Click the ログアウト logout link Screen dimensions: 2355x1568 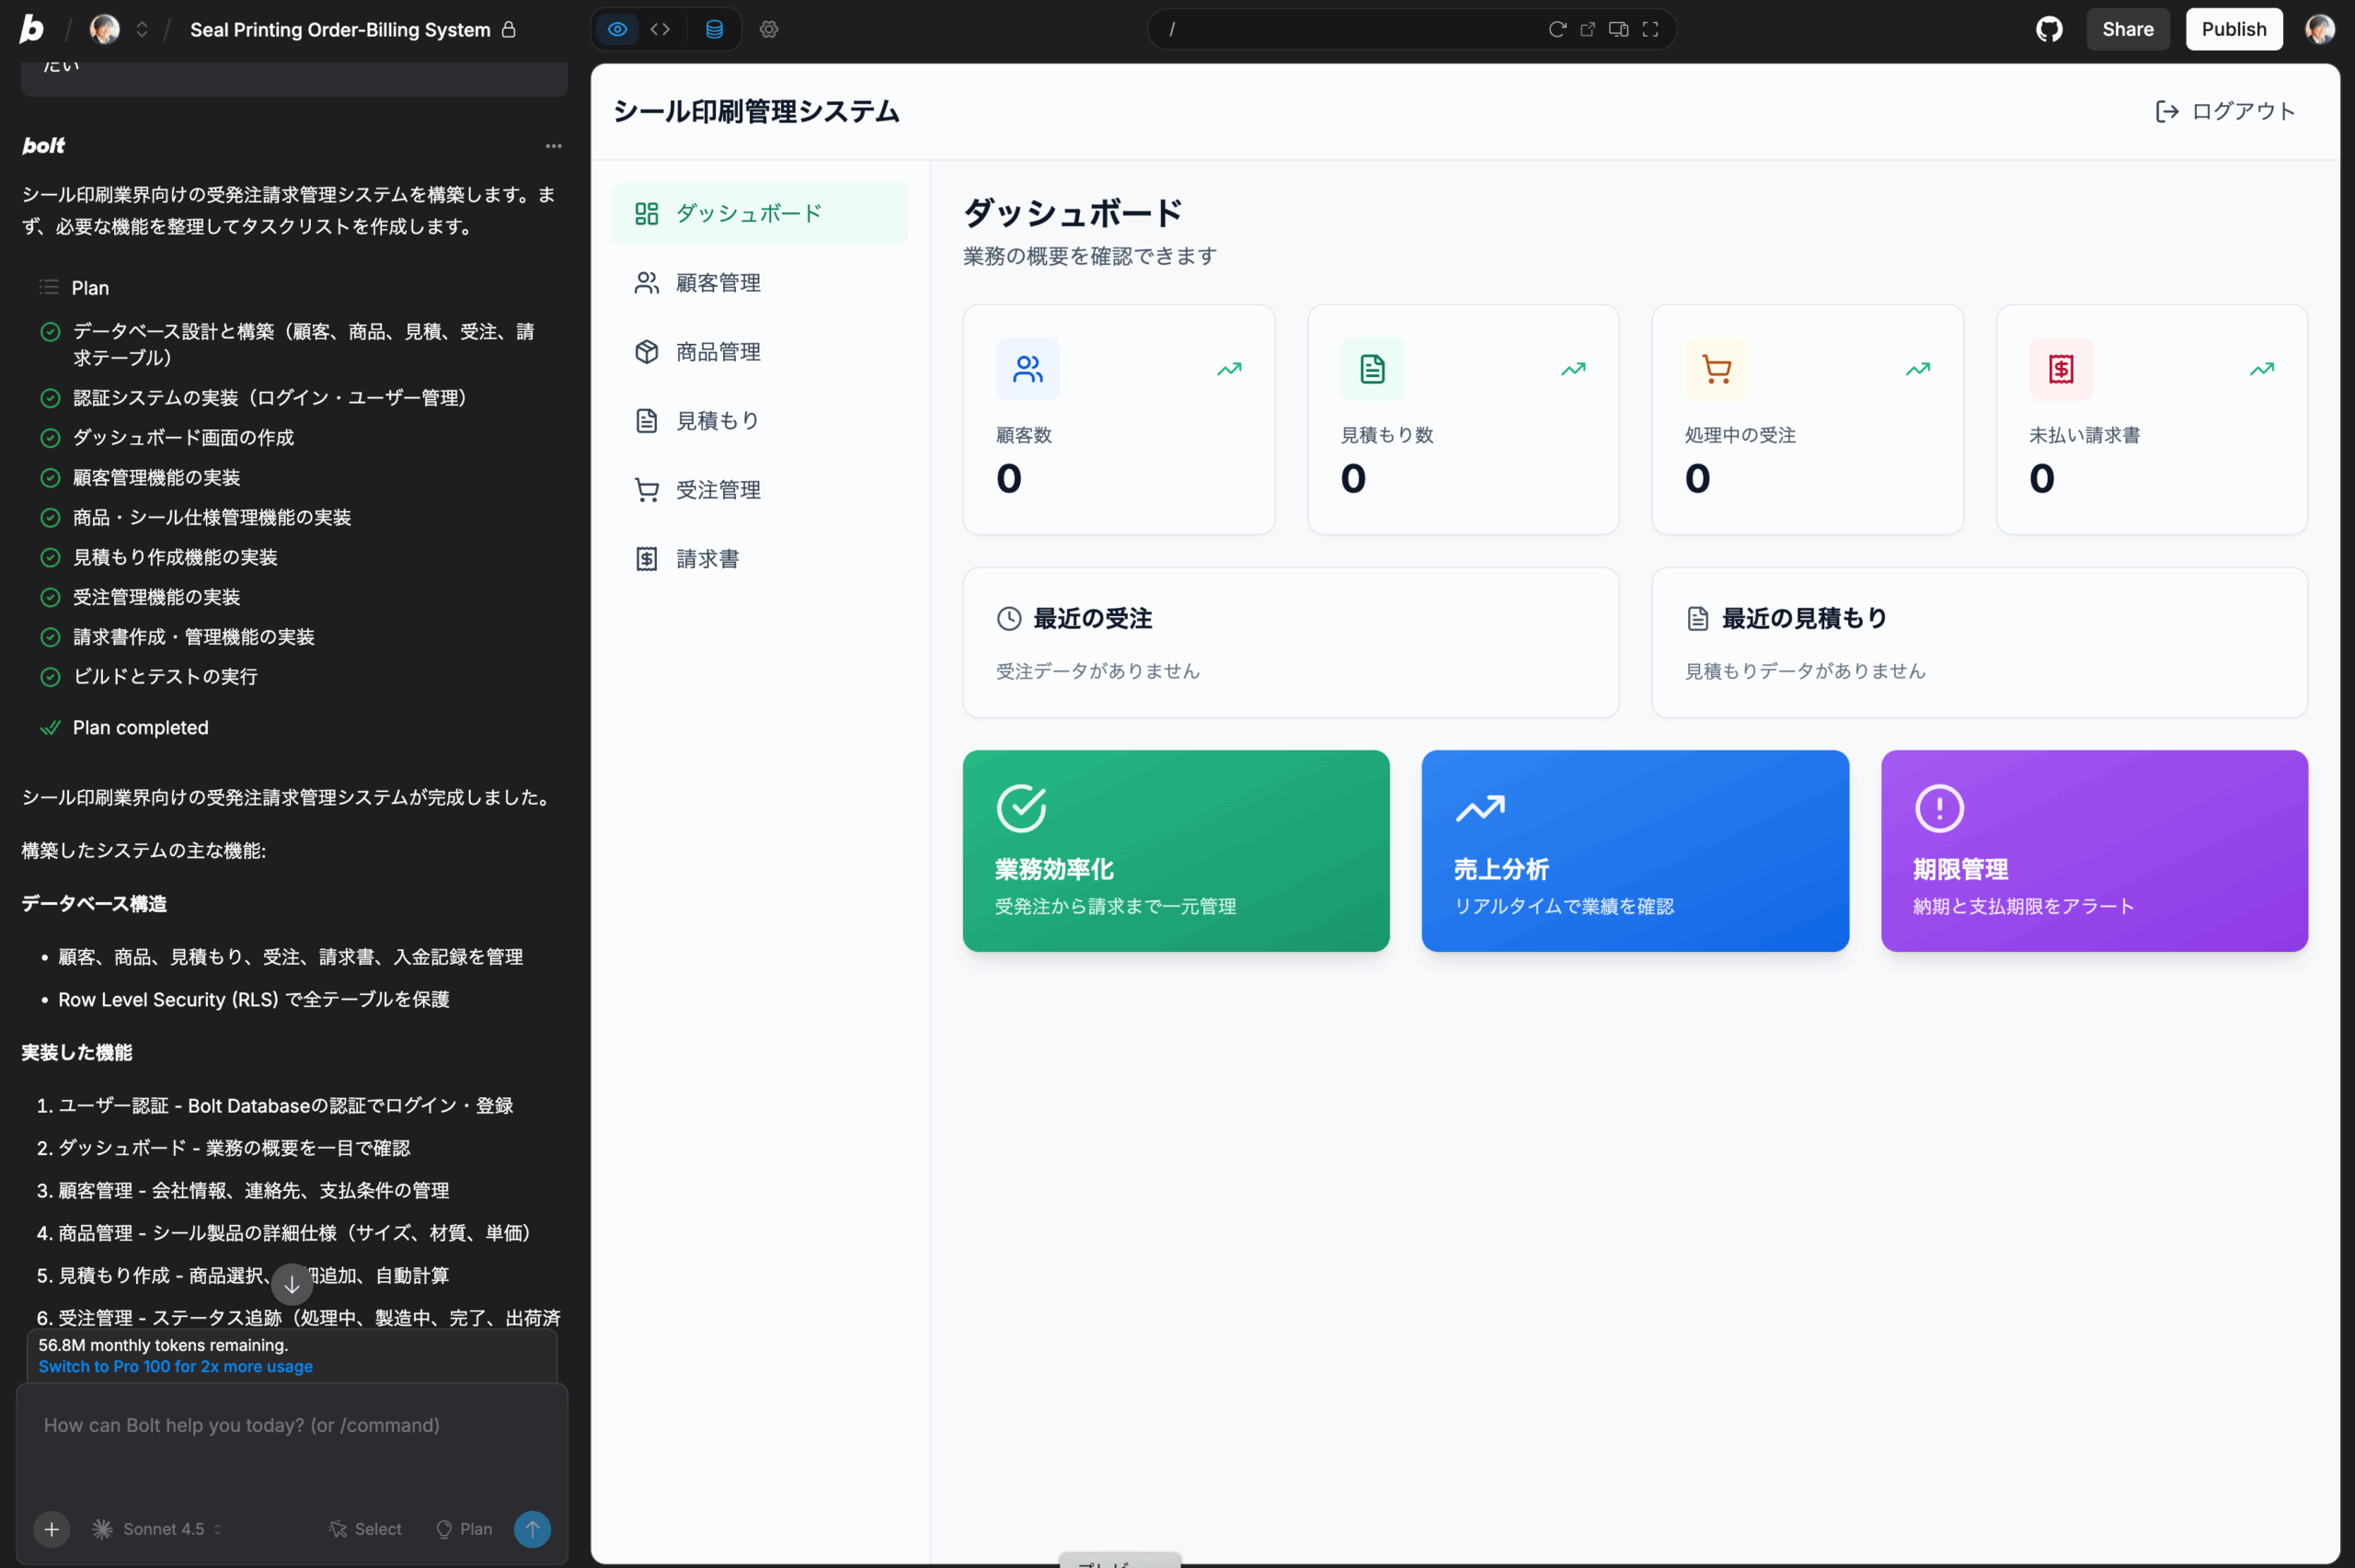click(2225, 111)
